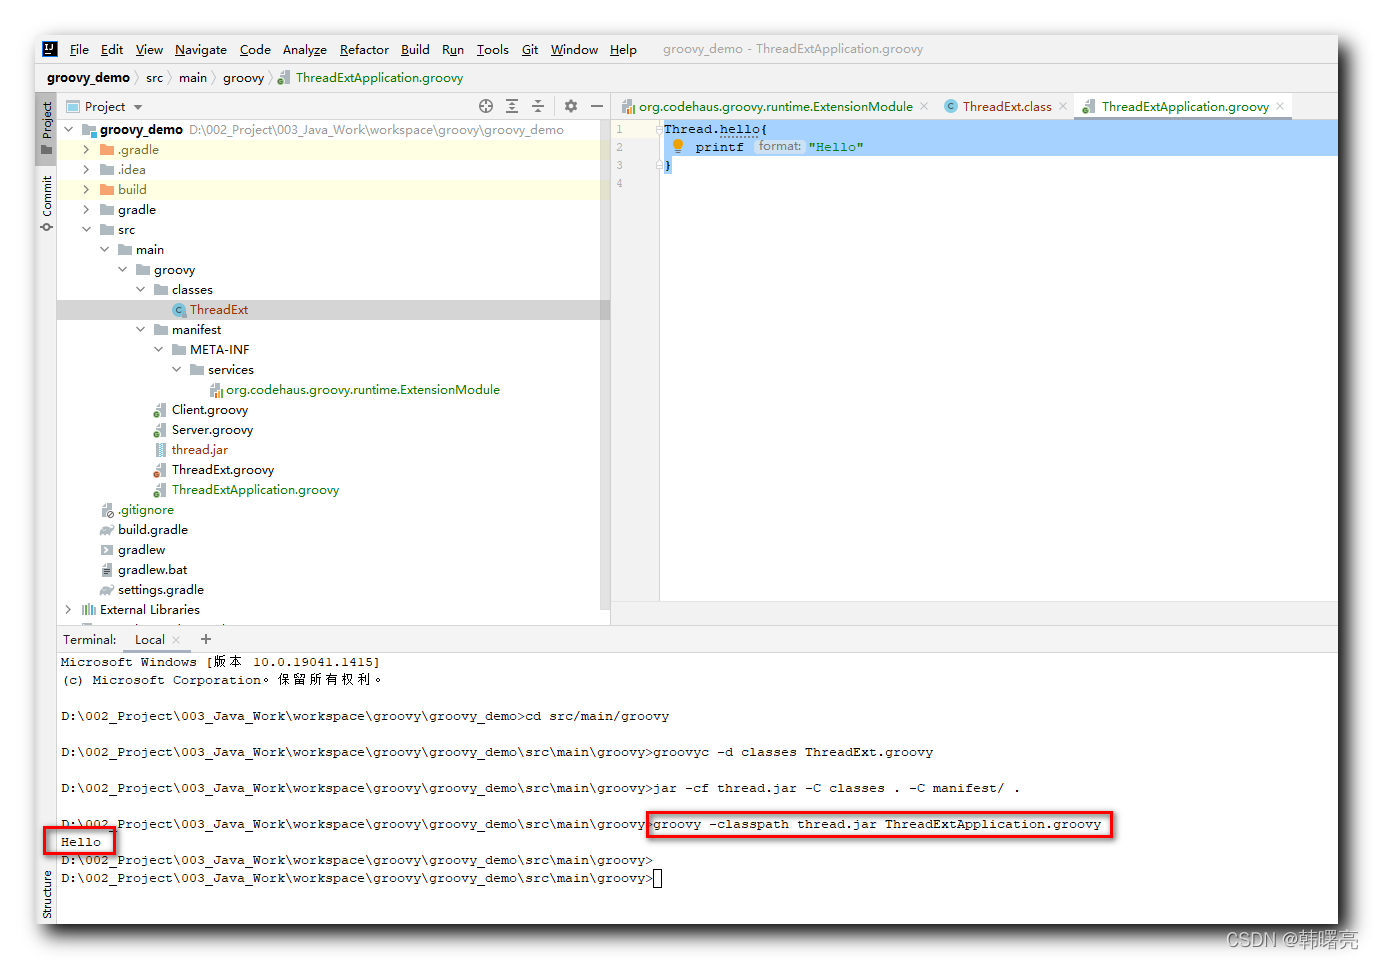1373x959 pixels.
Task: Open the Commit tool window sidebar button
Action: pos(46,203)
